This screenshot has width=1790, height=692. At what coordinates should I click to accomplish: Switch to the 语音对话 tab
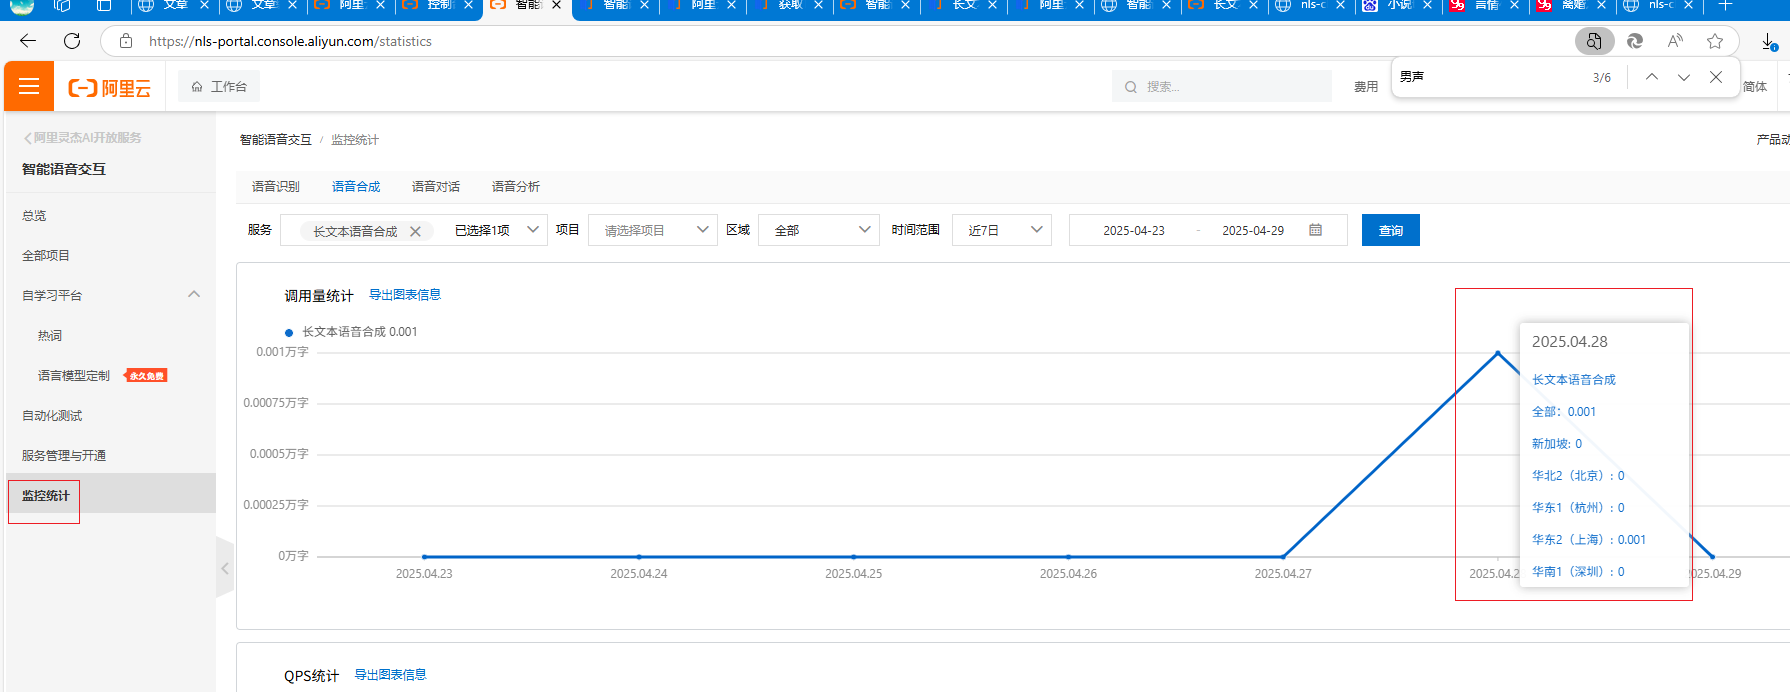[x=436, y=187]
